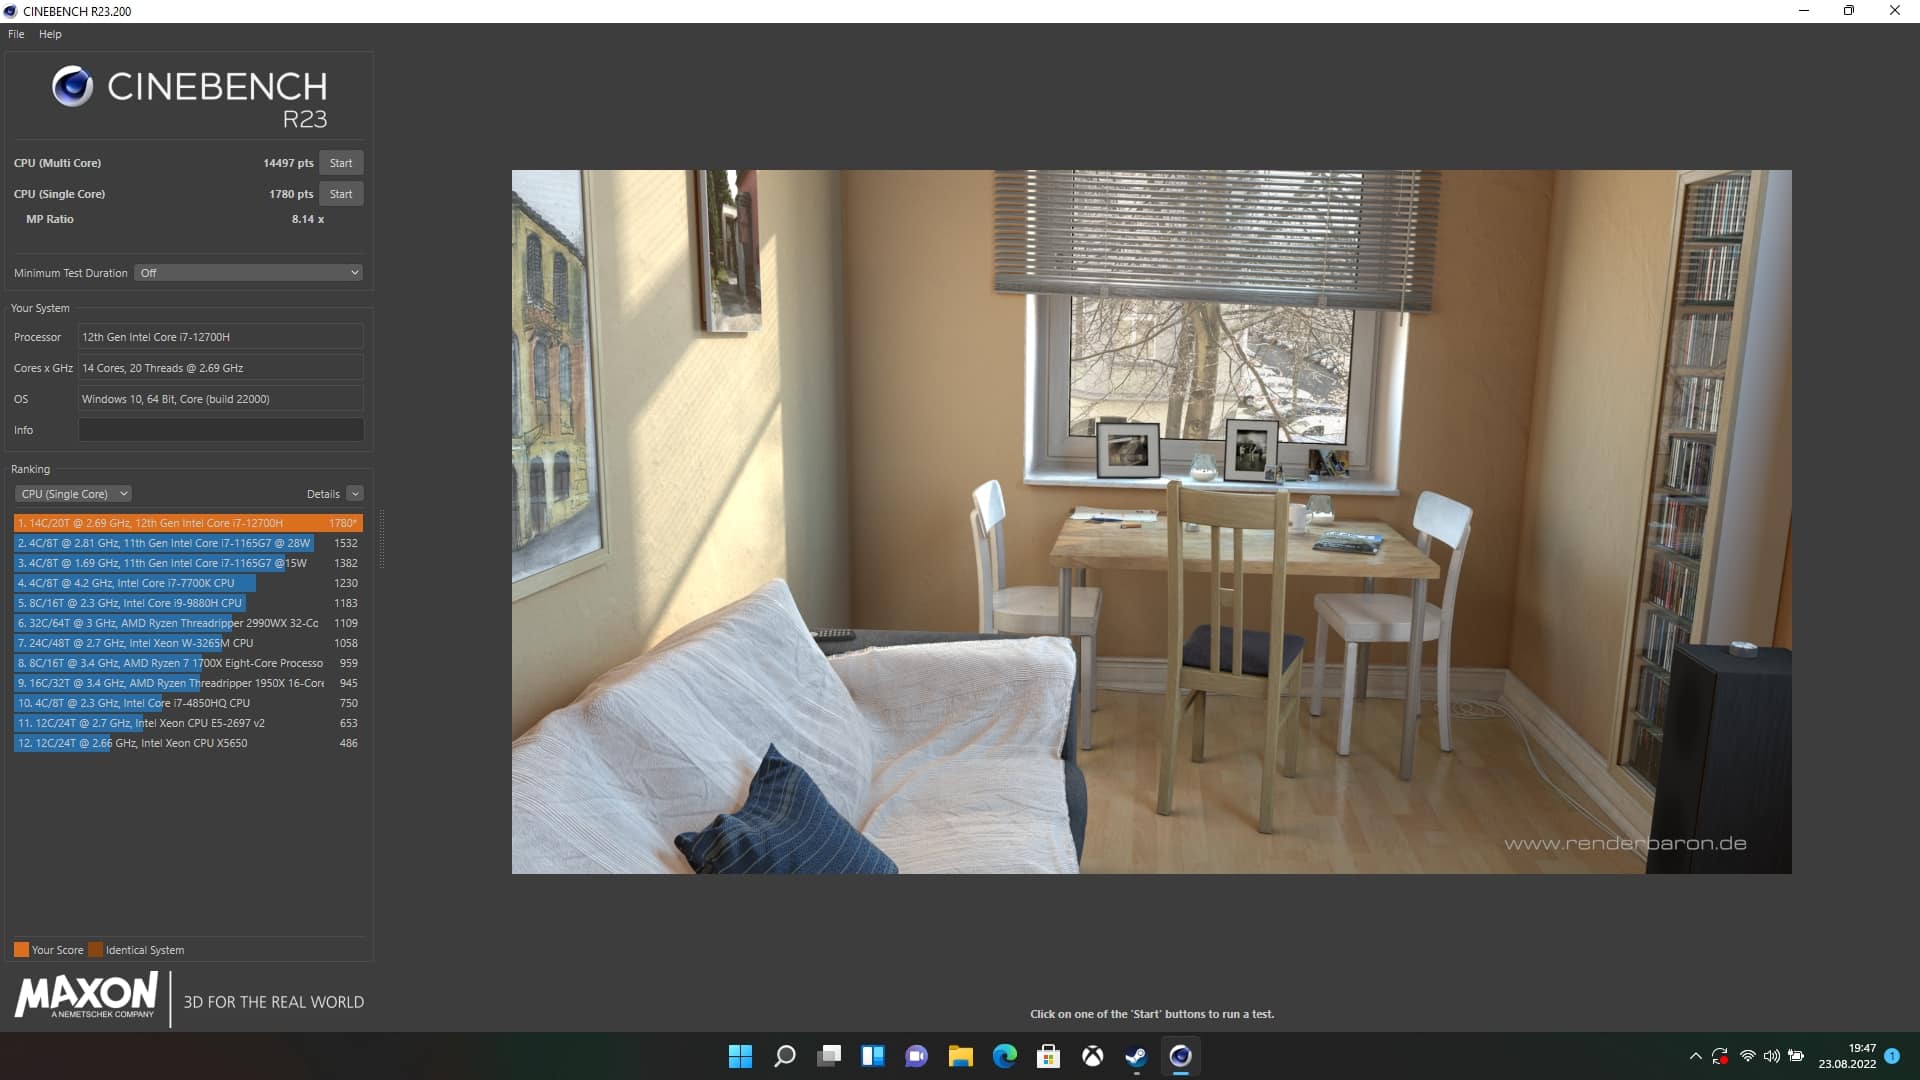This screenshot has width=1920, height=1080.
Task: Click the volume speaker tray icon
Action: tap(1771, 1056)
